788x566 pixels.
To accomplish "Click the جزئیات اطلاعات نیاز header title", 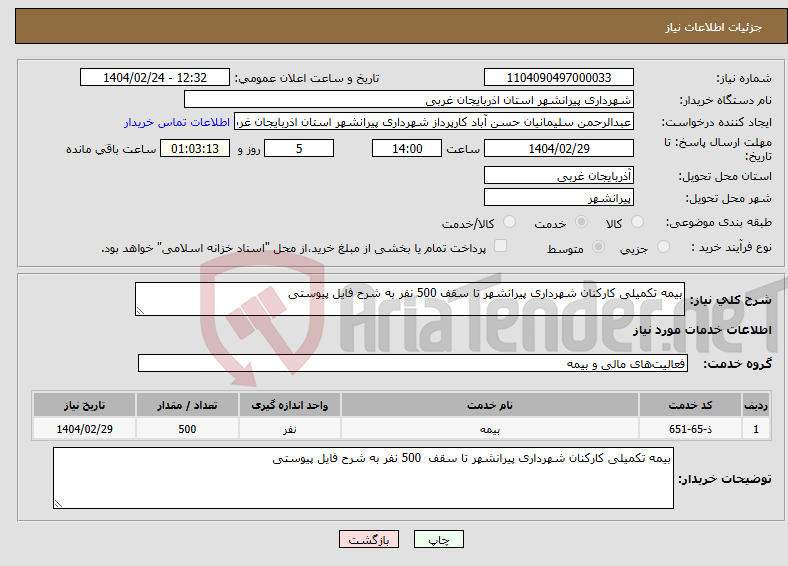I will click(714, 27).
